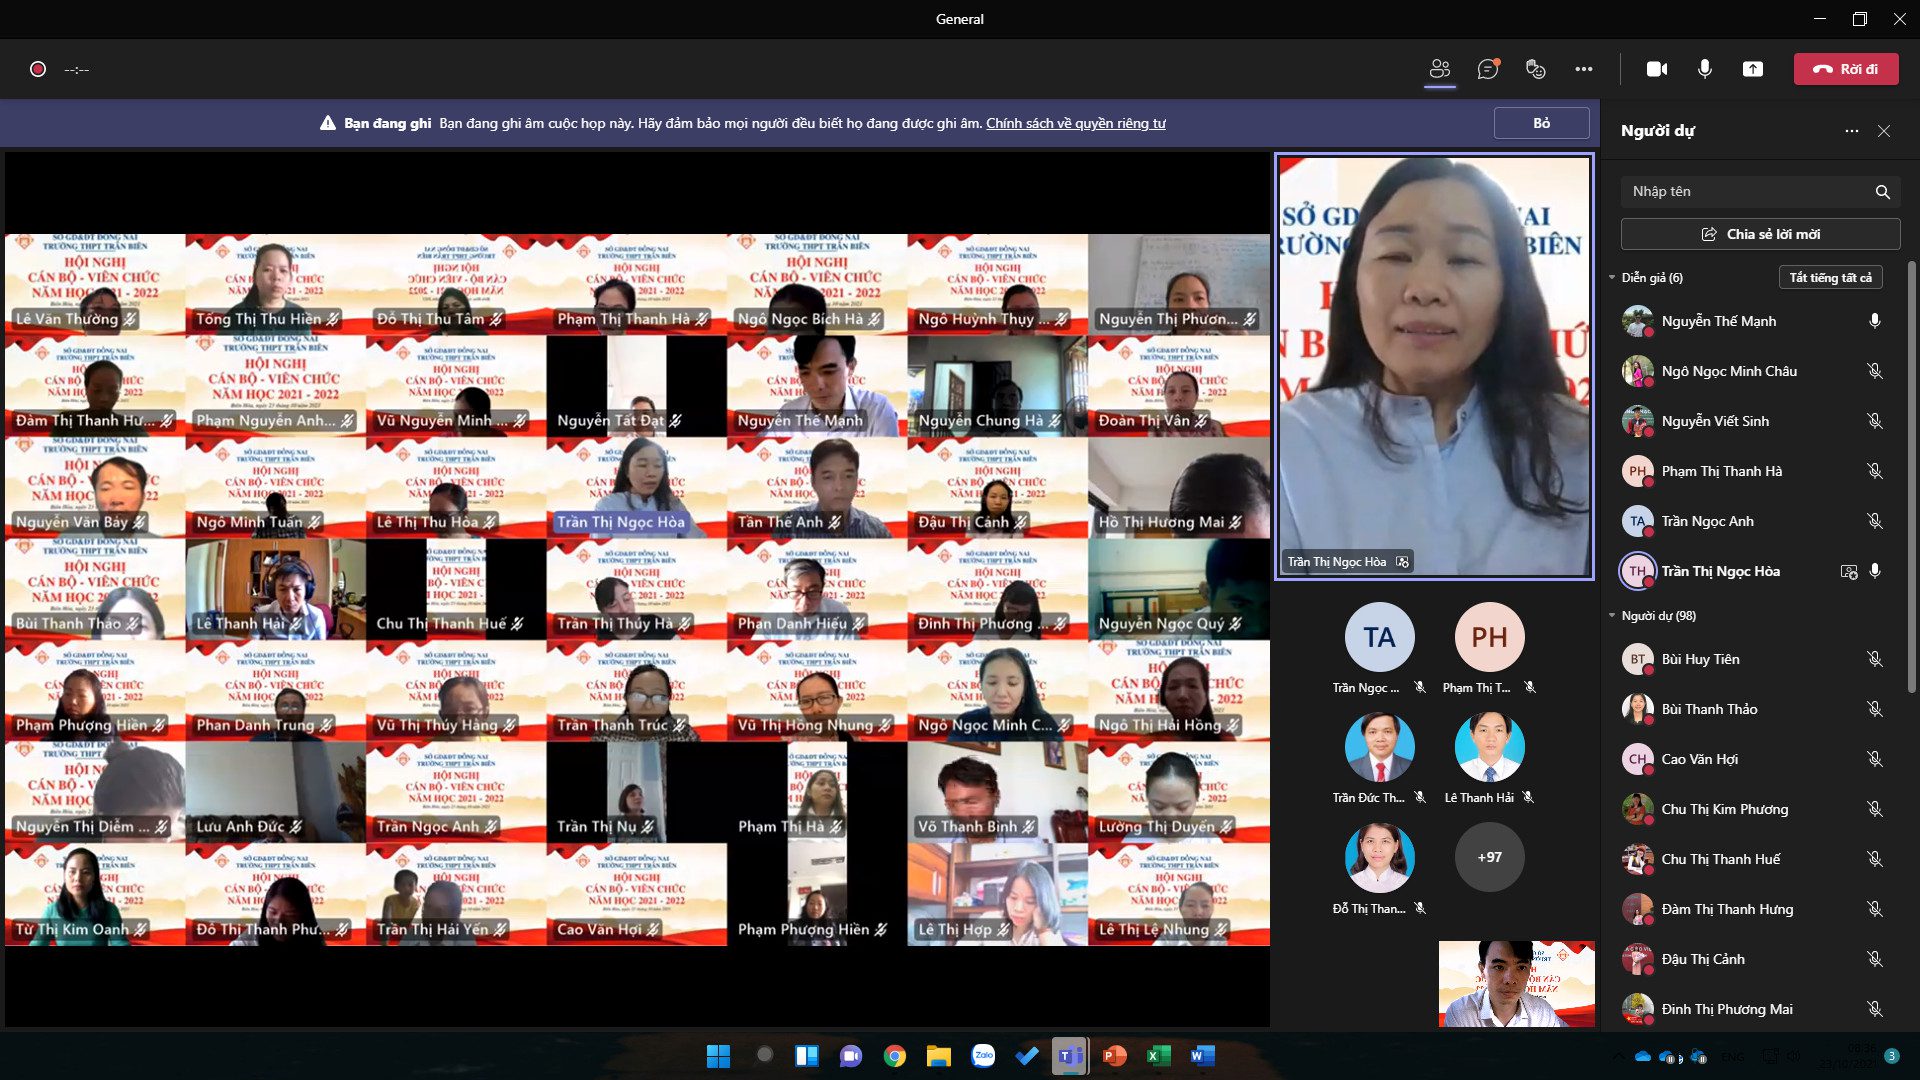This screenshot has height=1080, width=1920.
Task: Open the participants panel icon
Action: tap(1440, 69)
